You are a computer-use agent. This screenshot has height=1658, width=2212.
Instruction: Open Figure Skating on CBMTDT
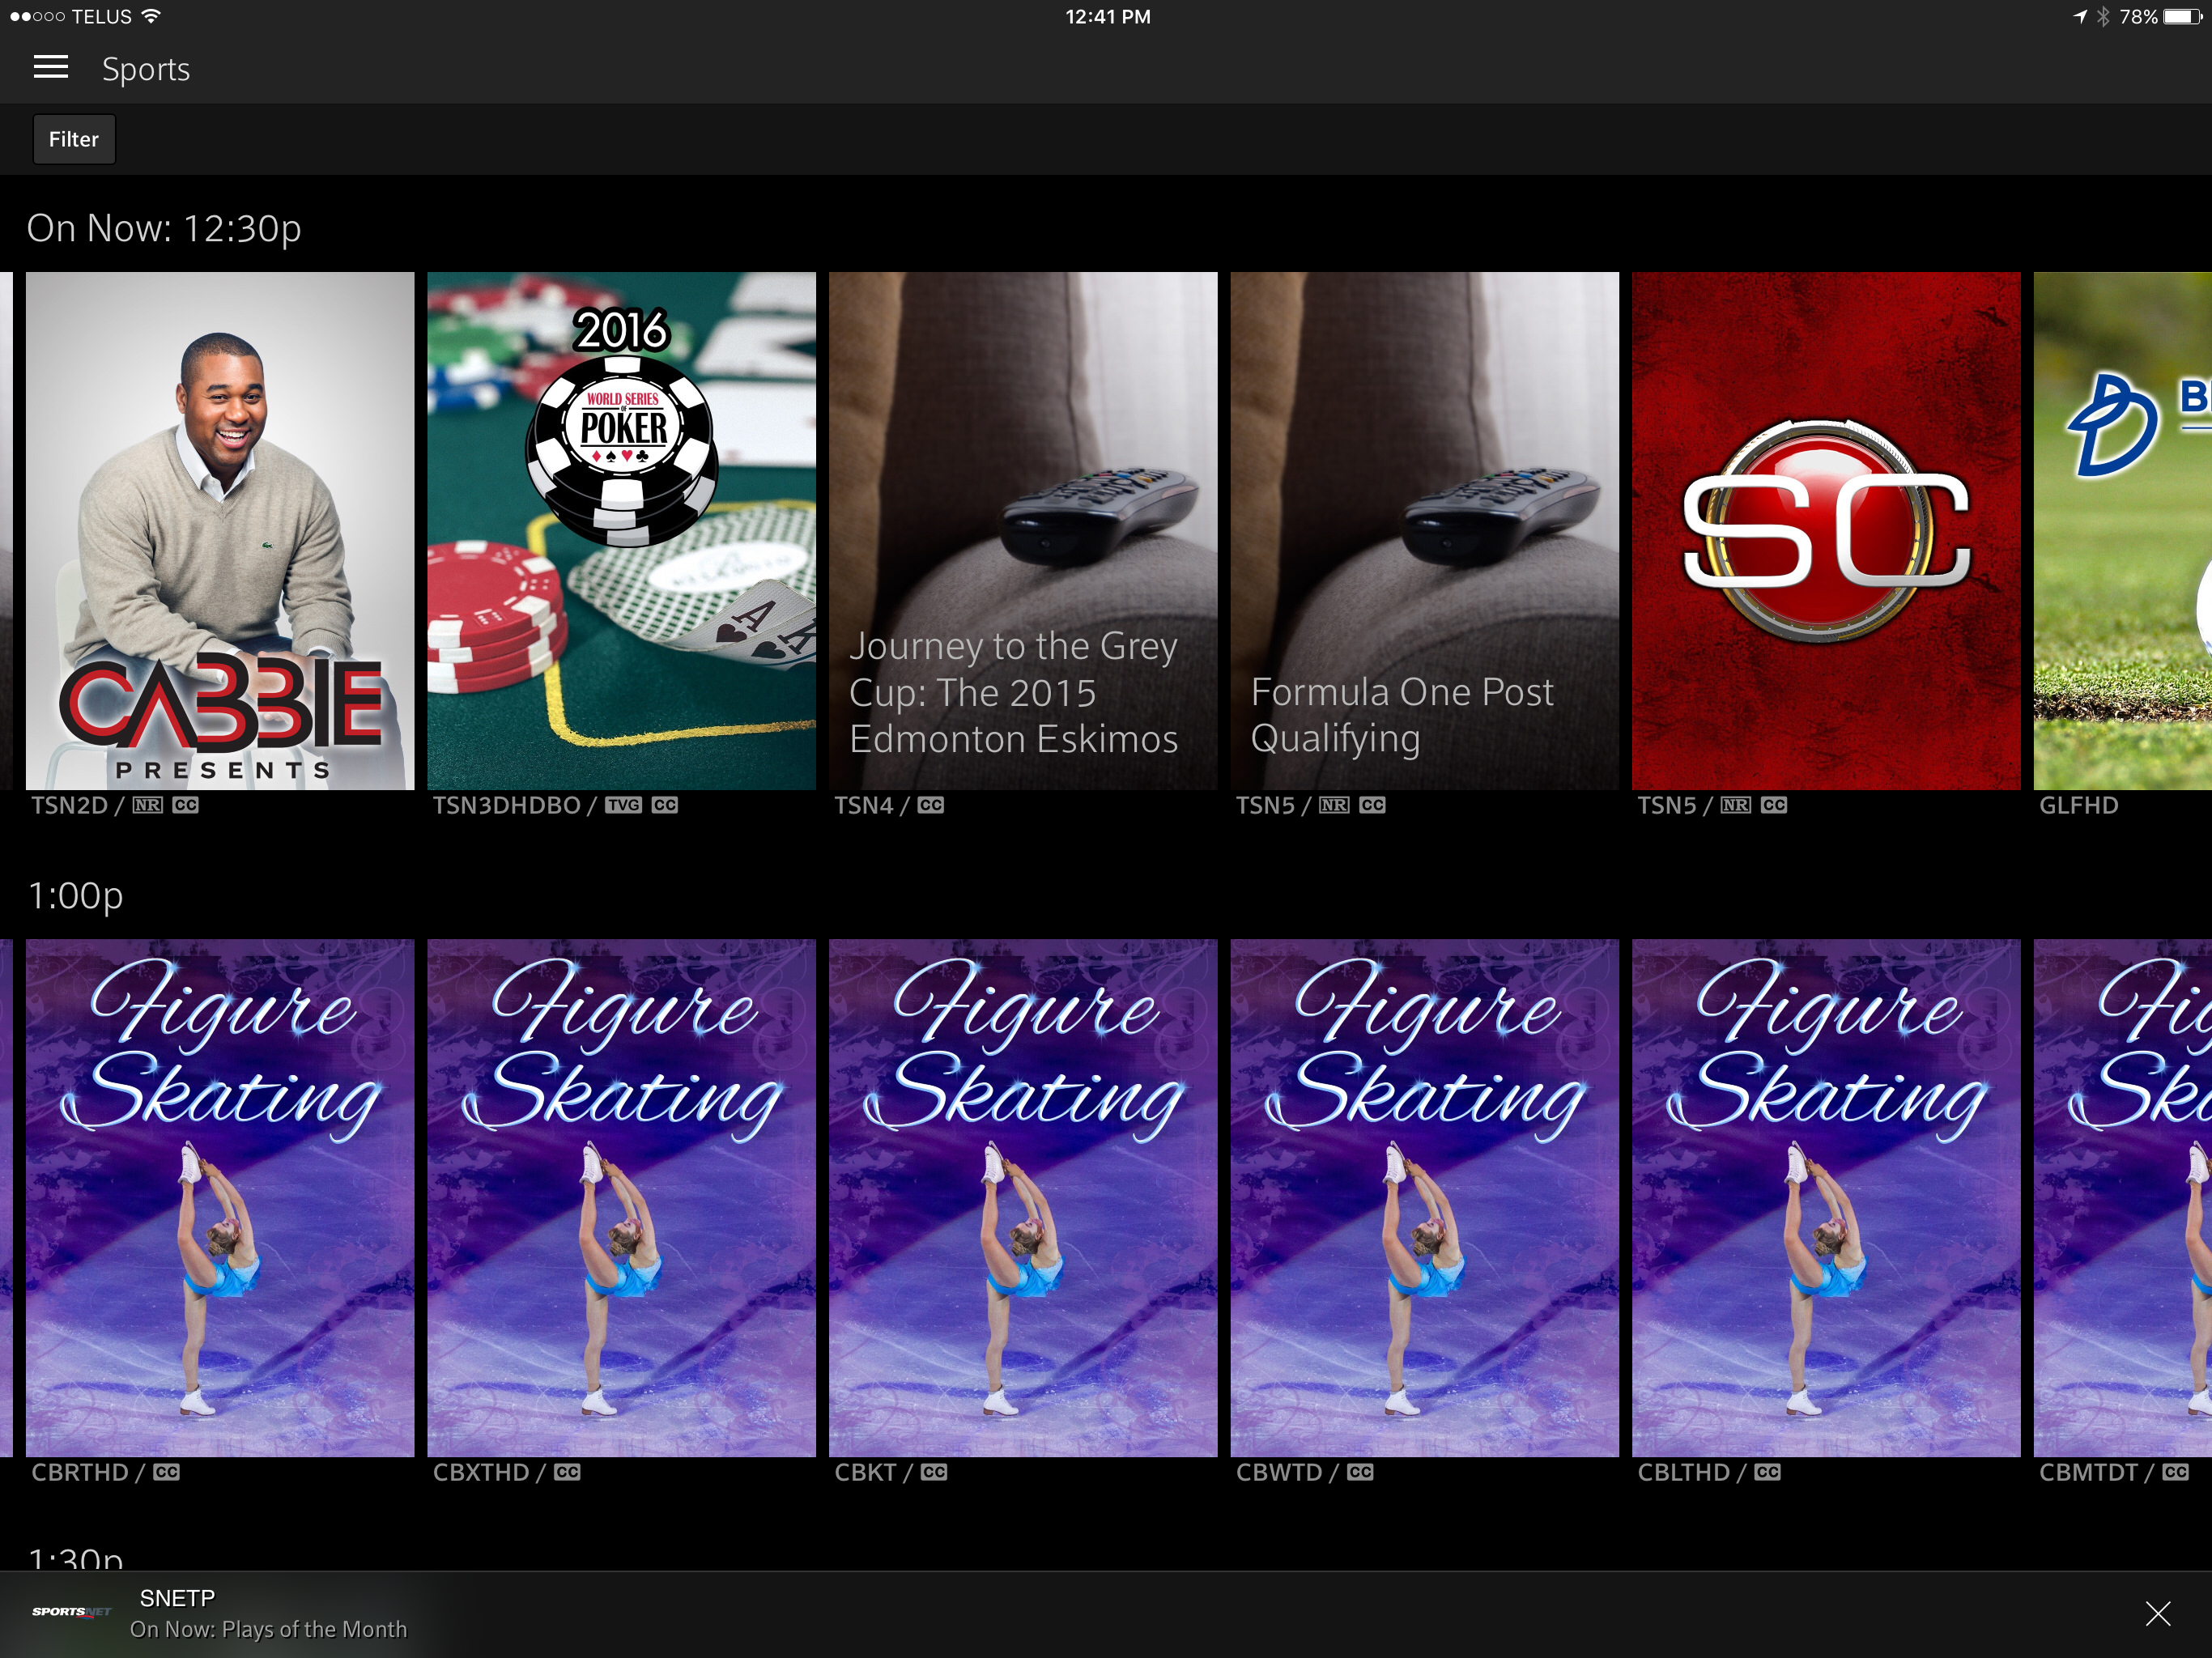coord(2123,1198)
